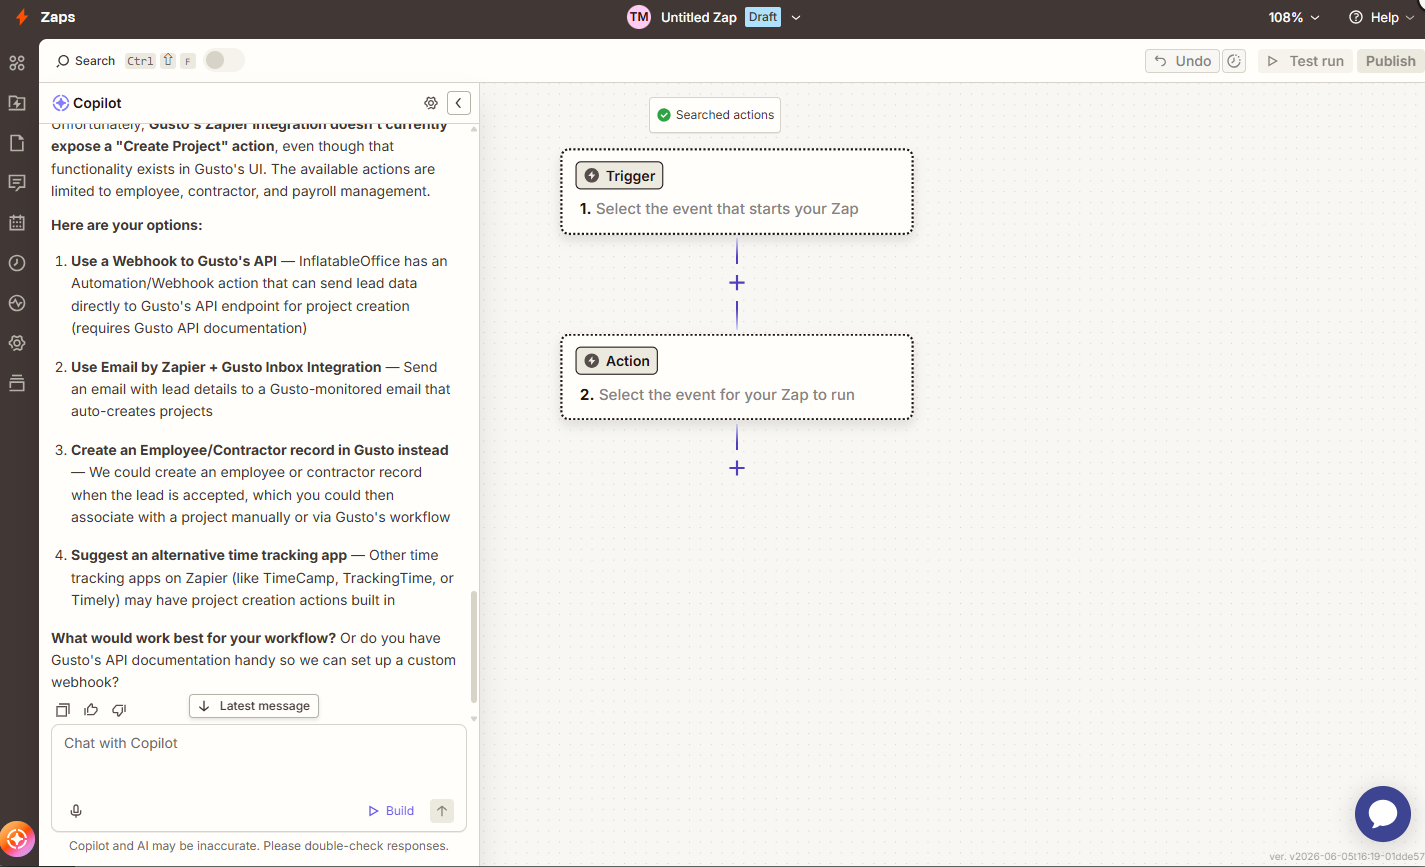Click the Searched actions status chip
Viewport: 1425px width, 867px height.
[715, 115]
